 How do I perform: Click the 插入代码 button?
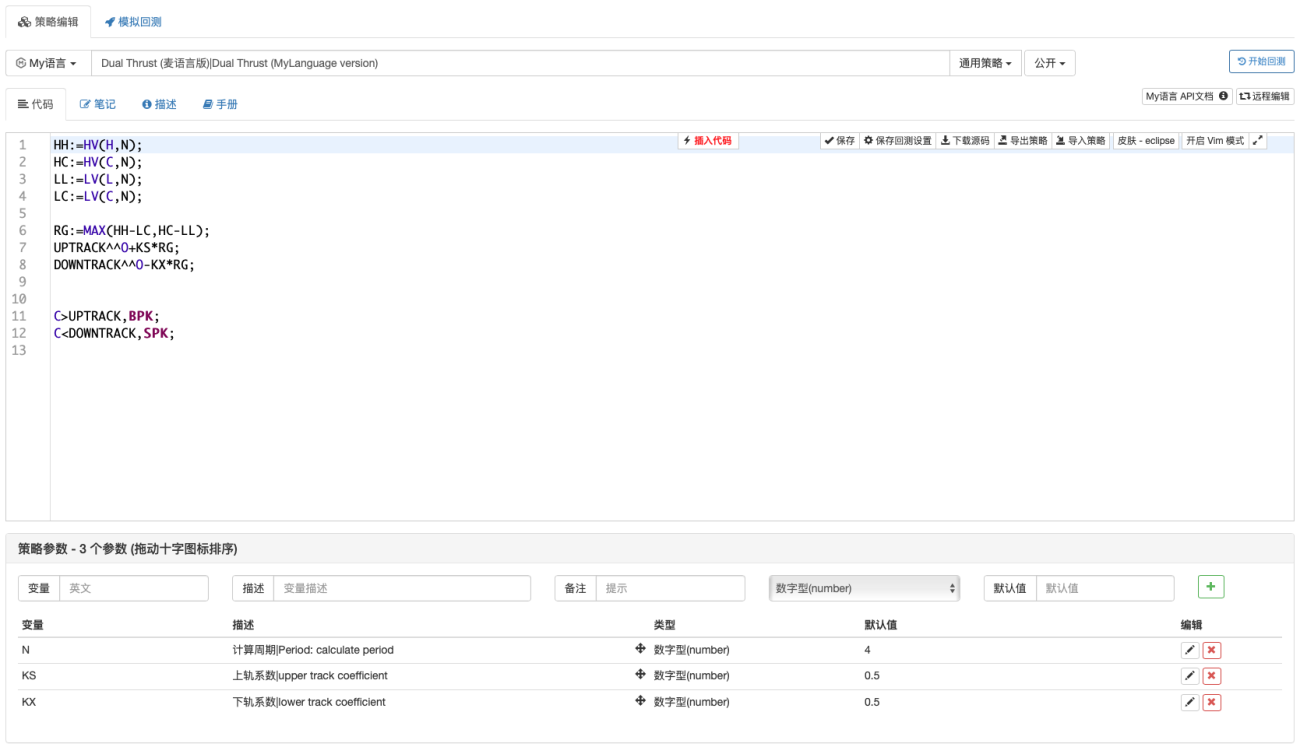coord(708,141)
